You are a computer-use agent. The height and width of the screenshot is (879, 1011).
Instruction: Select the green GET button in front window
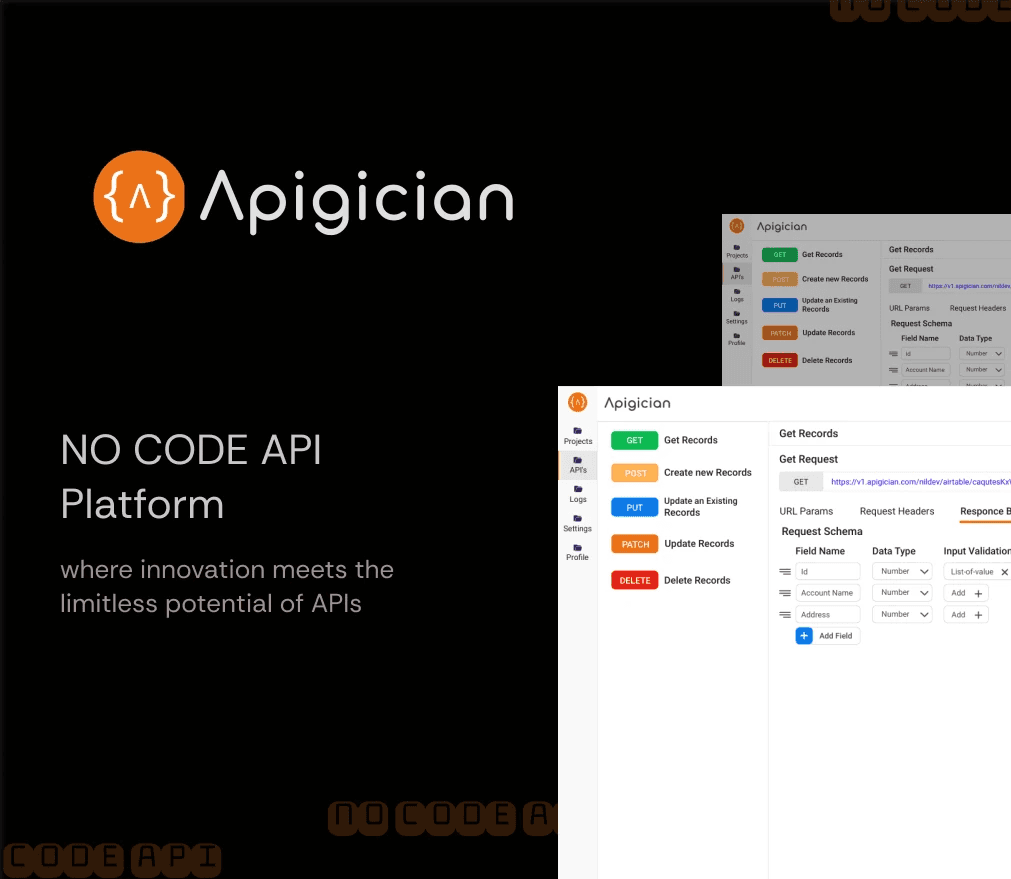click(634, 440)
